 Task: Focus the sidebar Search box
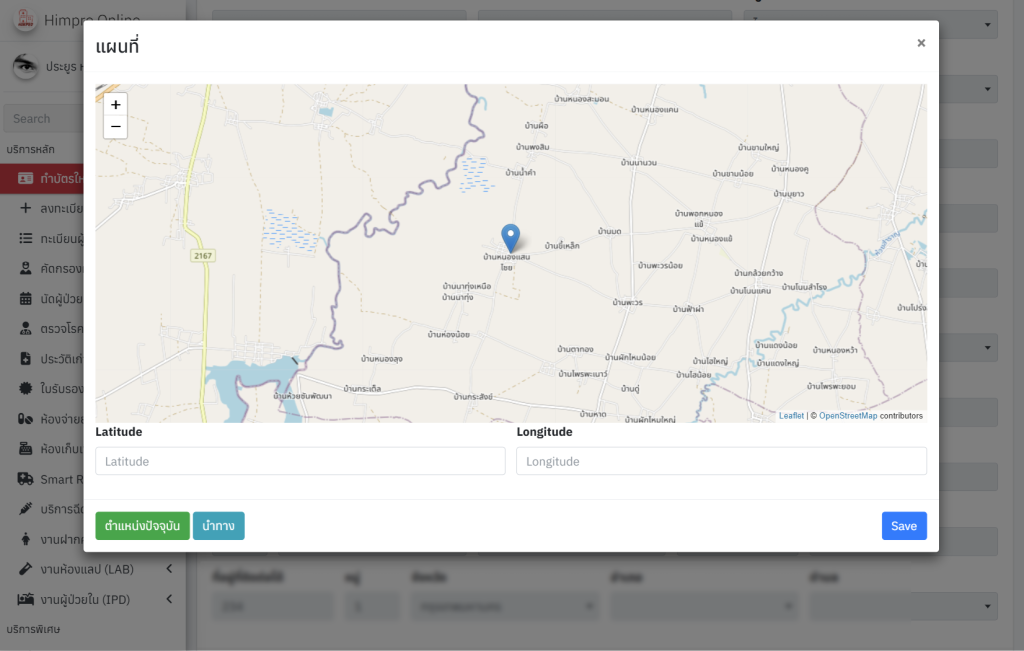[x=43, y=118]
